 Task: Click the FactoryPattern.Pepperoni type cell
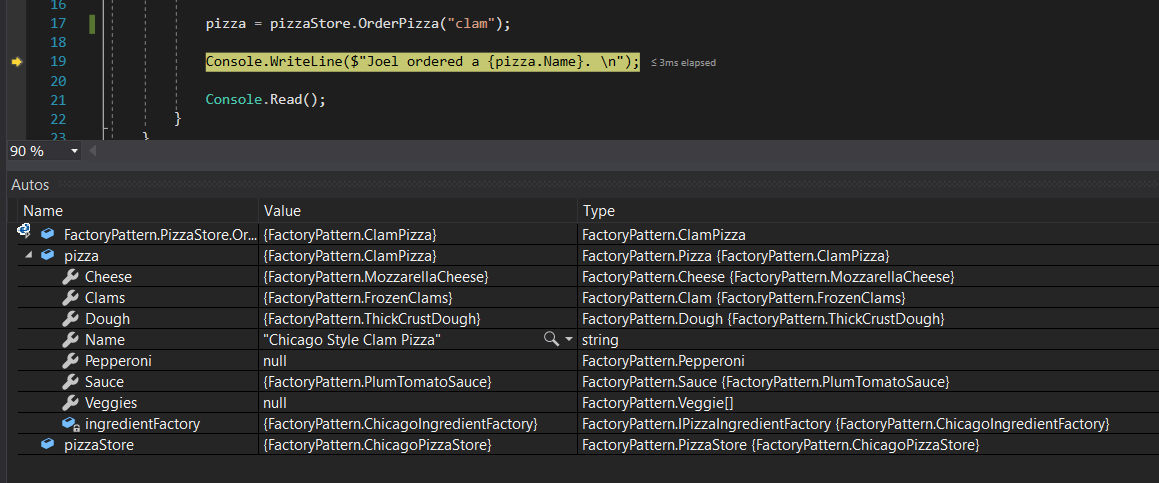click(869, 361)
